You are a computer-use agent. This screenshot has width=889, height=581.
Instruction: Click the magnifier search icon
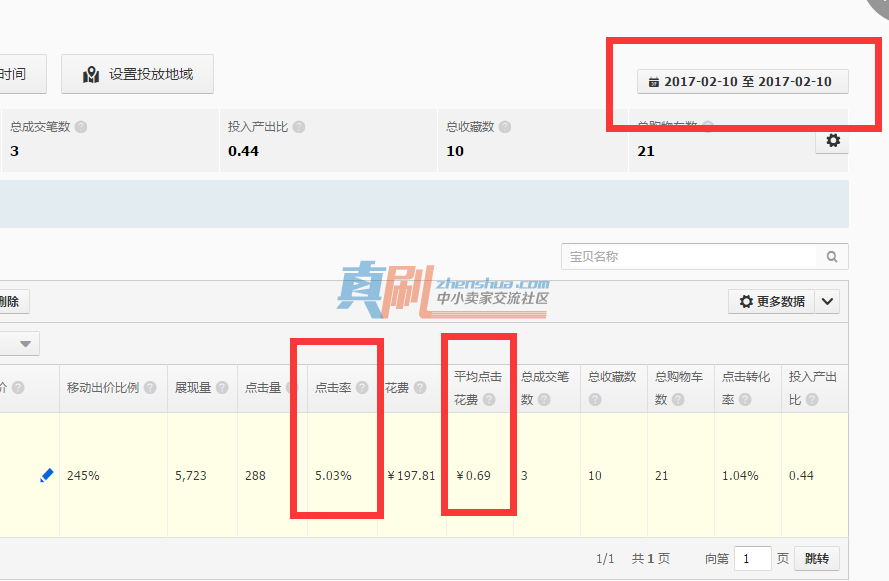[x=832, y=257]
